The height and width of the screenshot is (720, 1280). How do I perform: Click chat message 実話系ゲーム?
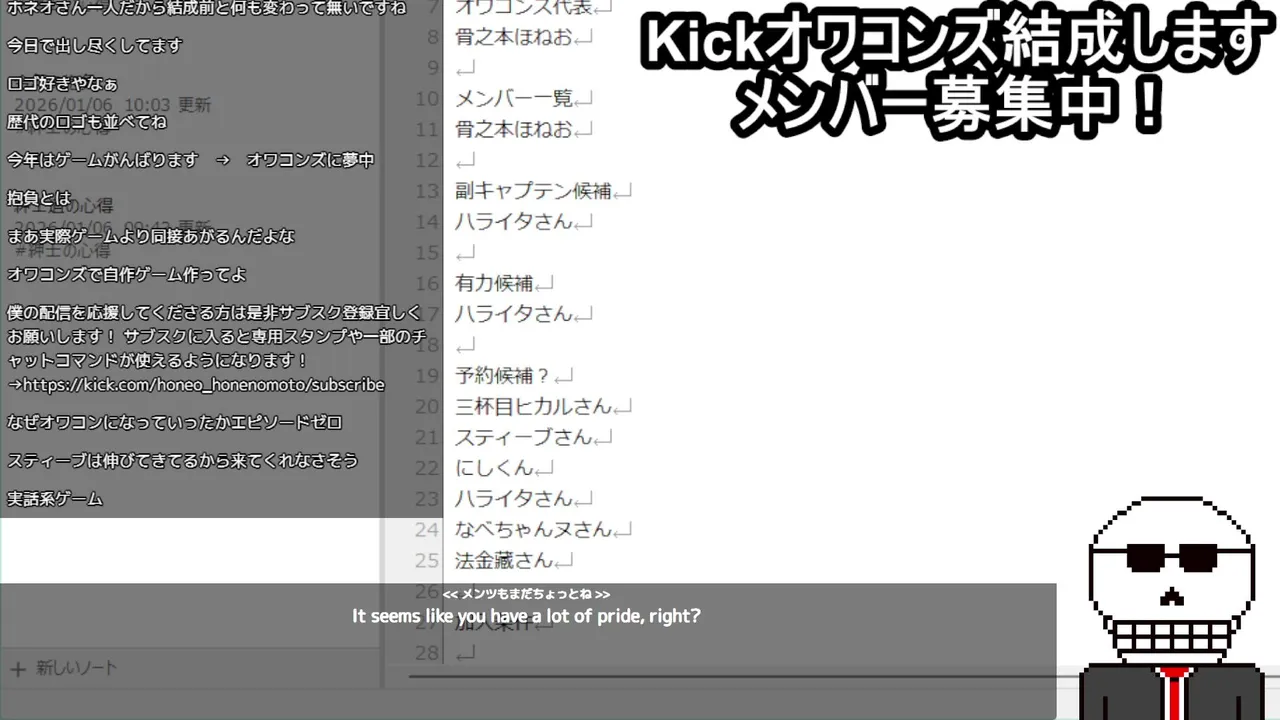click(55, 499)
